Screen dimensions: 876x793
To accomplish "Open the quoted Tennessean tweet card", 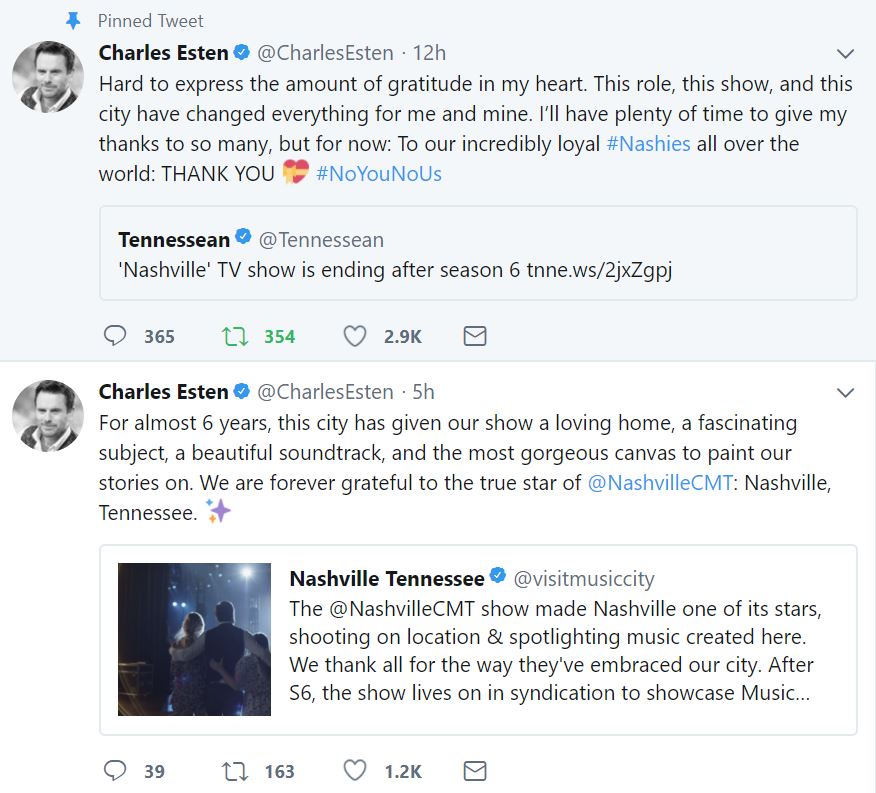I will coord(478,253).
